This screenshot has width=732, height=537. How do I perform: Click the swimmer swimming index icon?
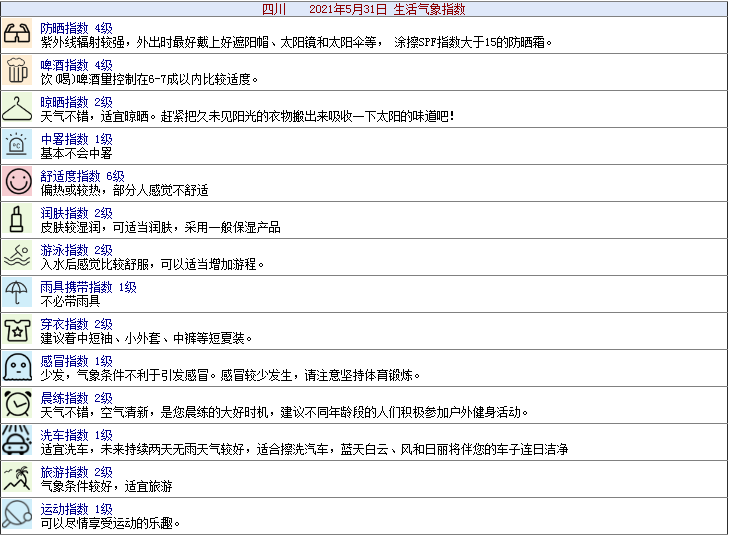click(18, 257)
